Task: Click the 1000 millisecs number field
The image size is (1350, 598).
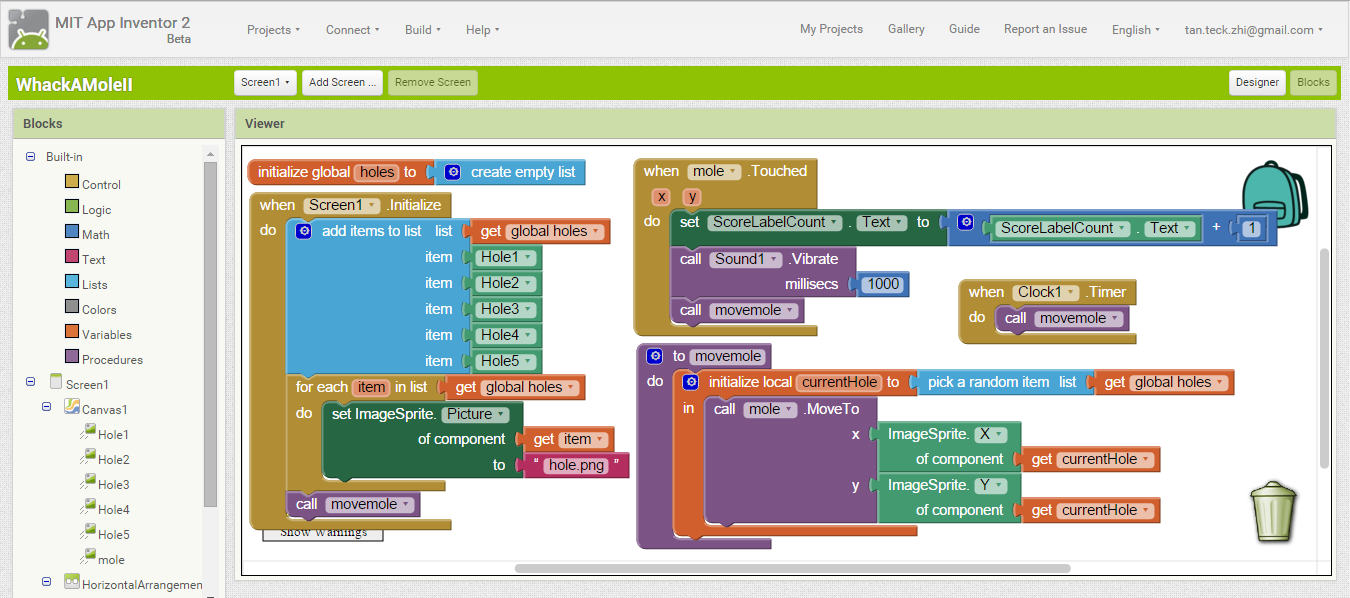Action: (883, 284)
